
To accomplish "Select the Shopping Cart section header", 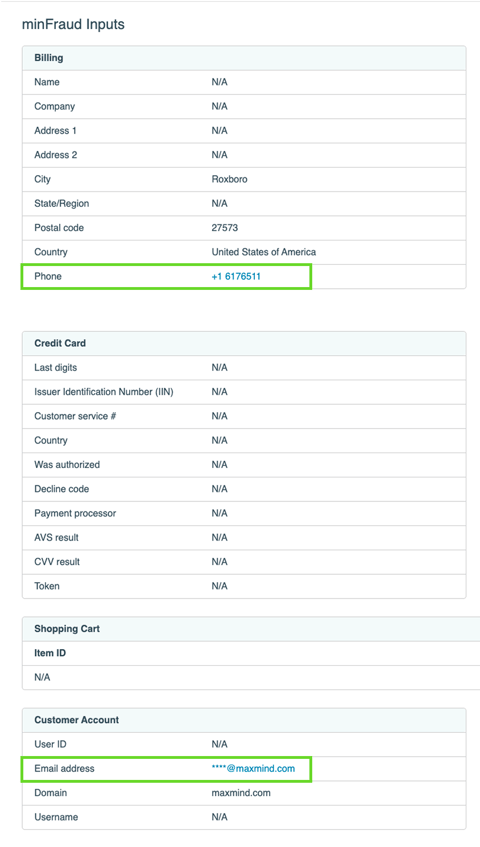I will click(x=67, y=629).
